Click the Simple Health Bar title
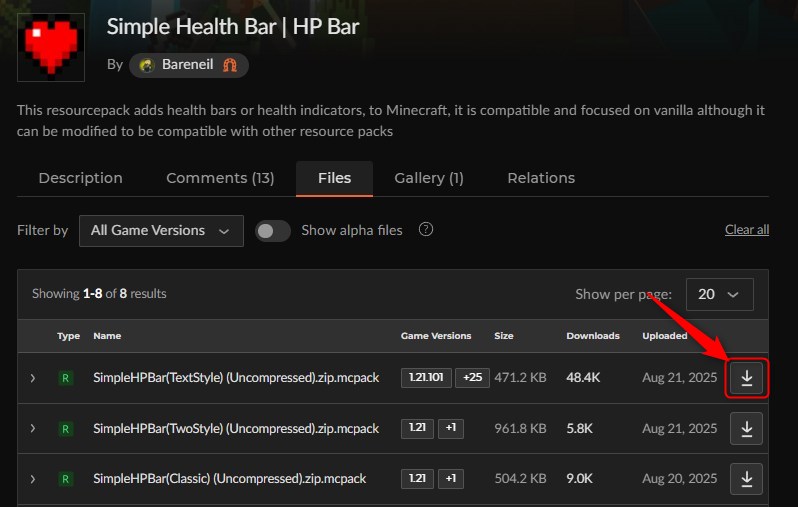This screenshot has width=798, height=507. pyautogui.click(x=233, y=26)
